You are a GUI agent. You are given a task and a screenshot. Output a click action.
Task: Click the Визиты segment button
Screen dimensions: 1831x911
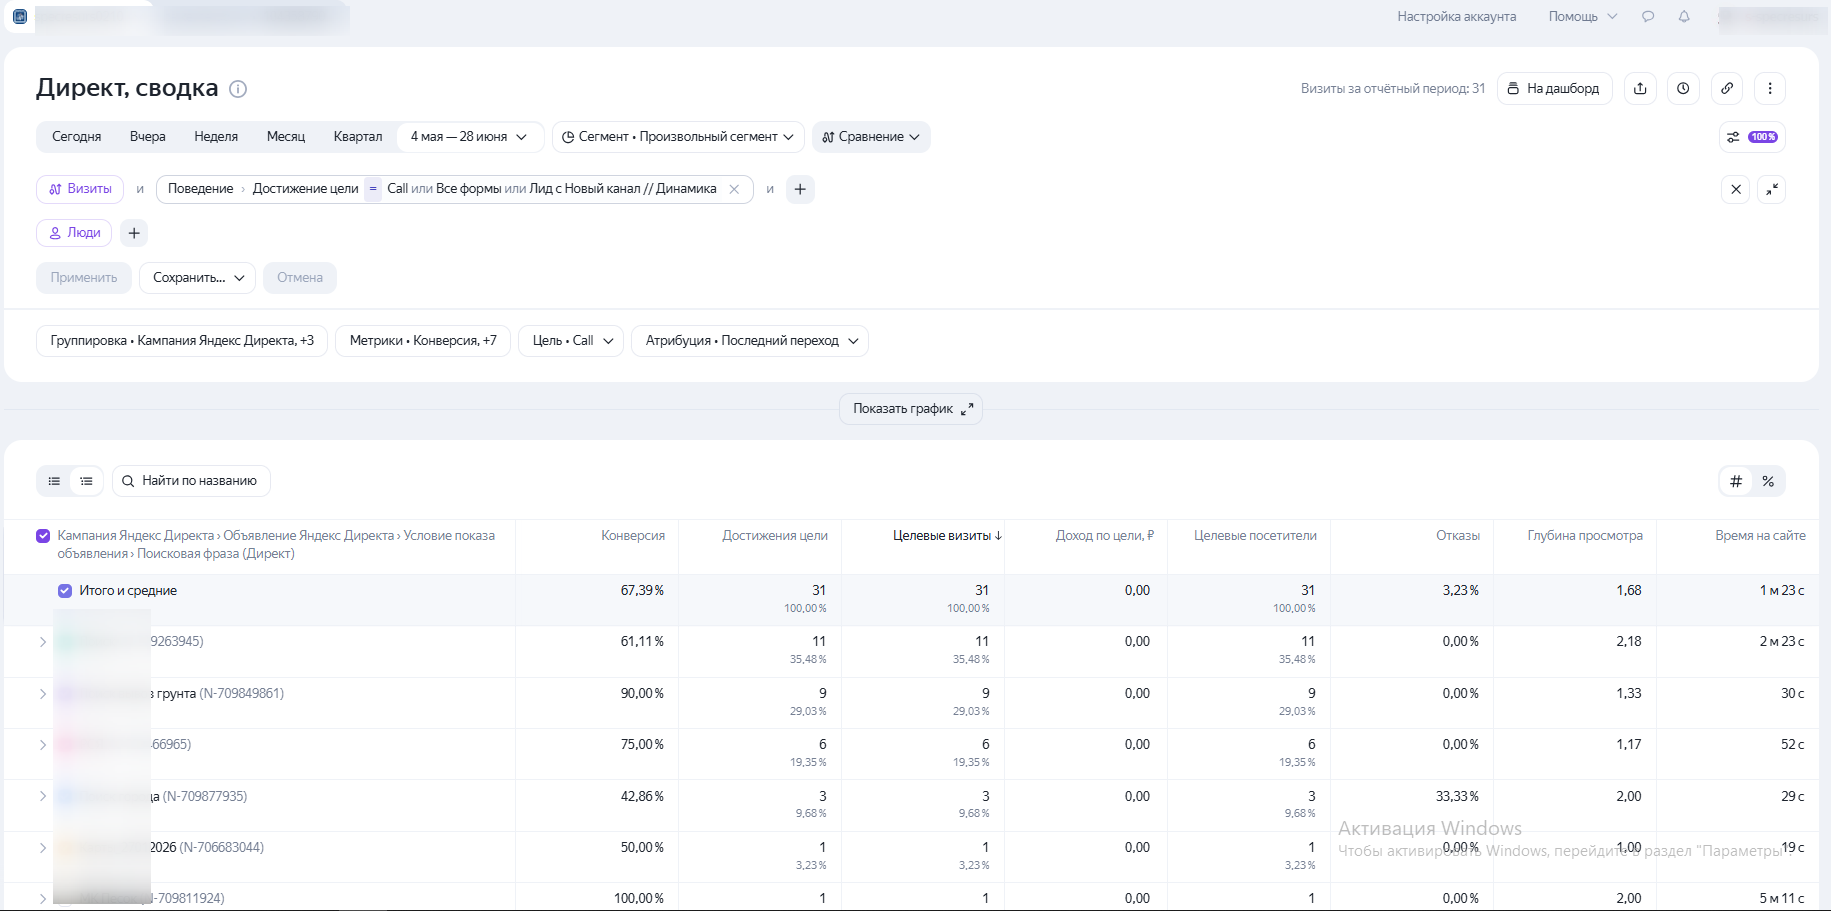pos(80,189)
